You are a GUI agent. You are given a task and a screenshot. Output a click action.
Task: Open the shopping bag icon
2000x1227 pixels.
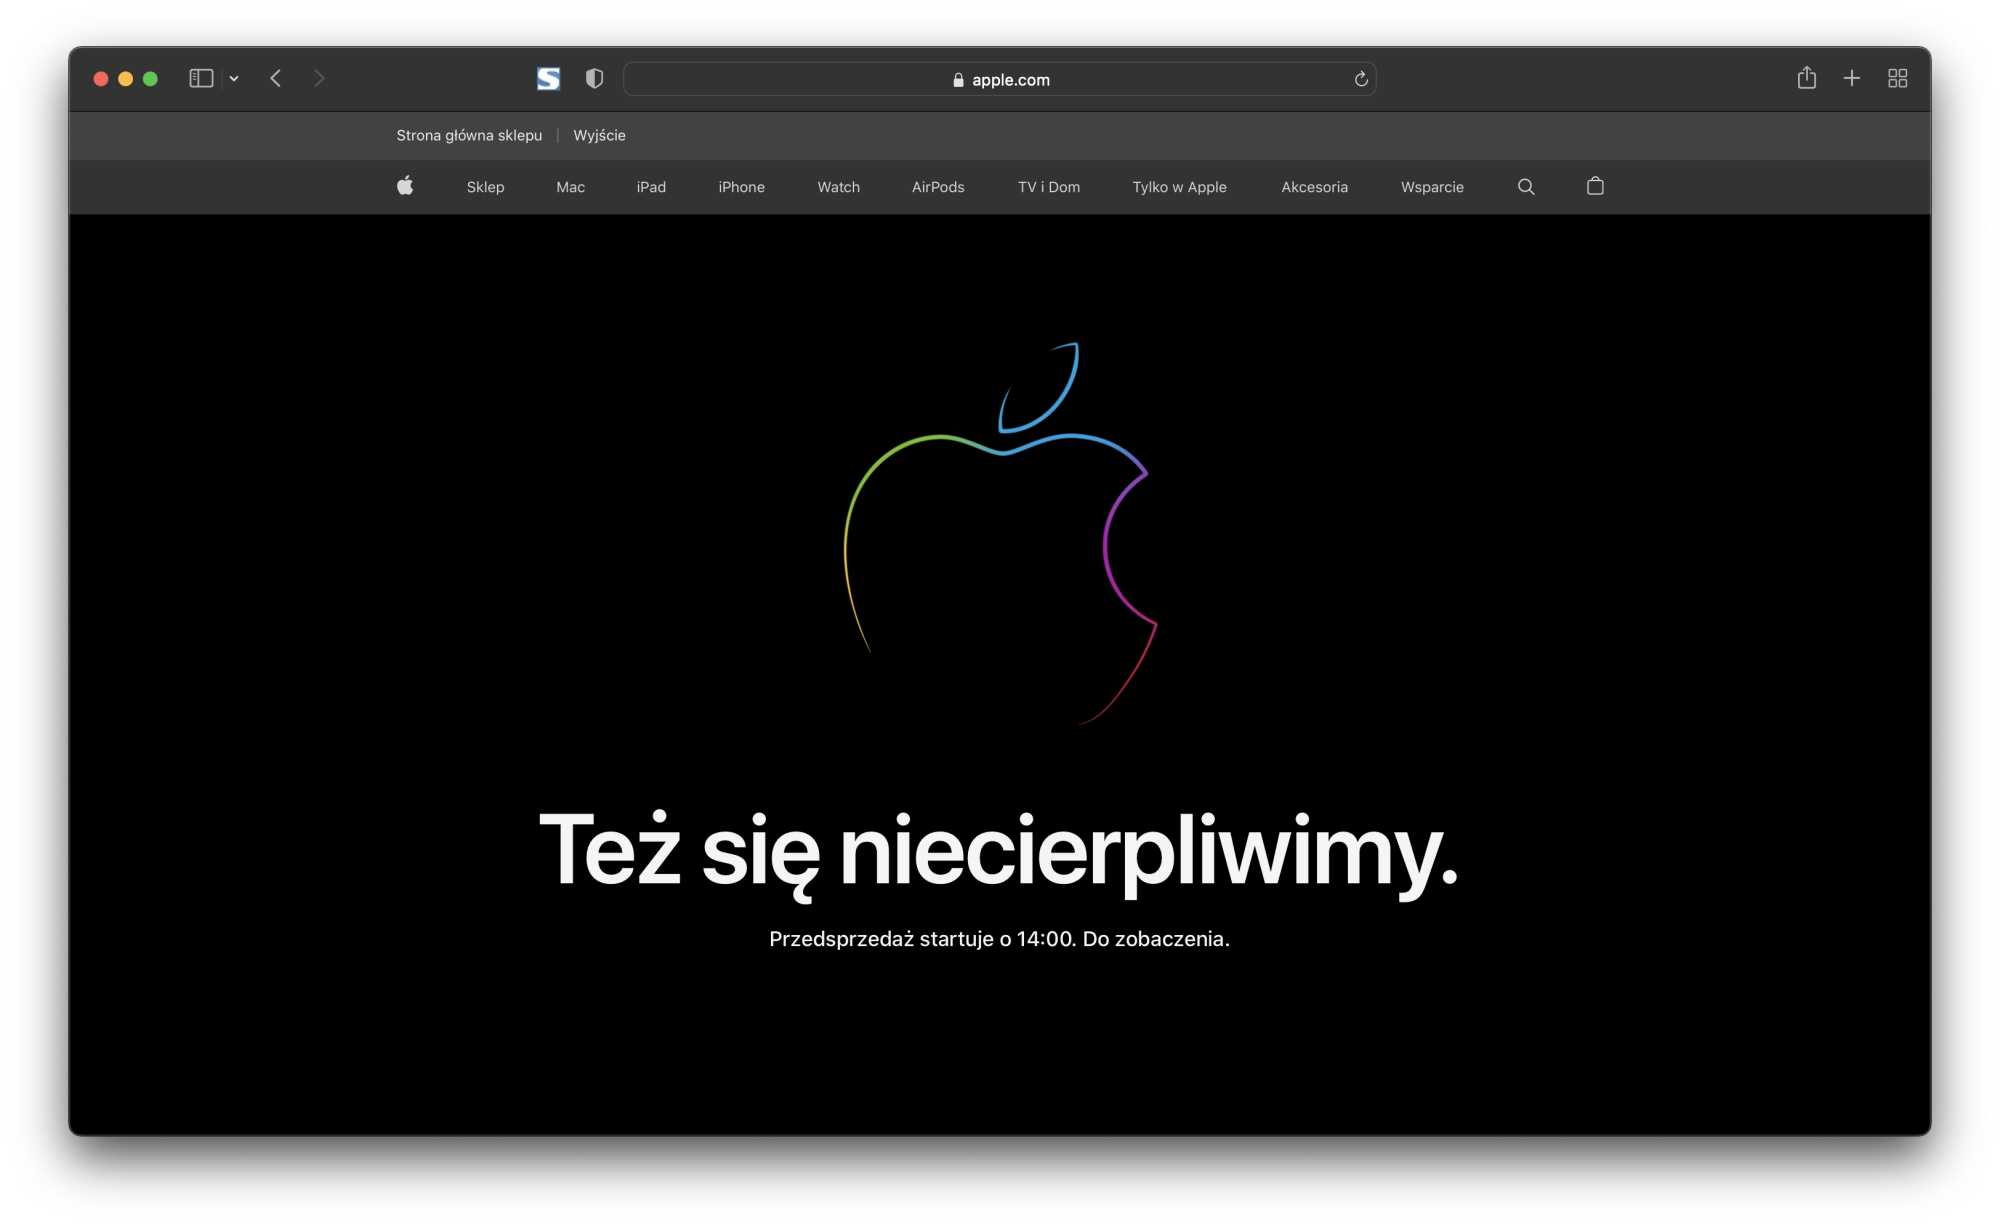1595,186
